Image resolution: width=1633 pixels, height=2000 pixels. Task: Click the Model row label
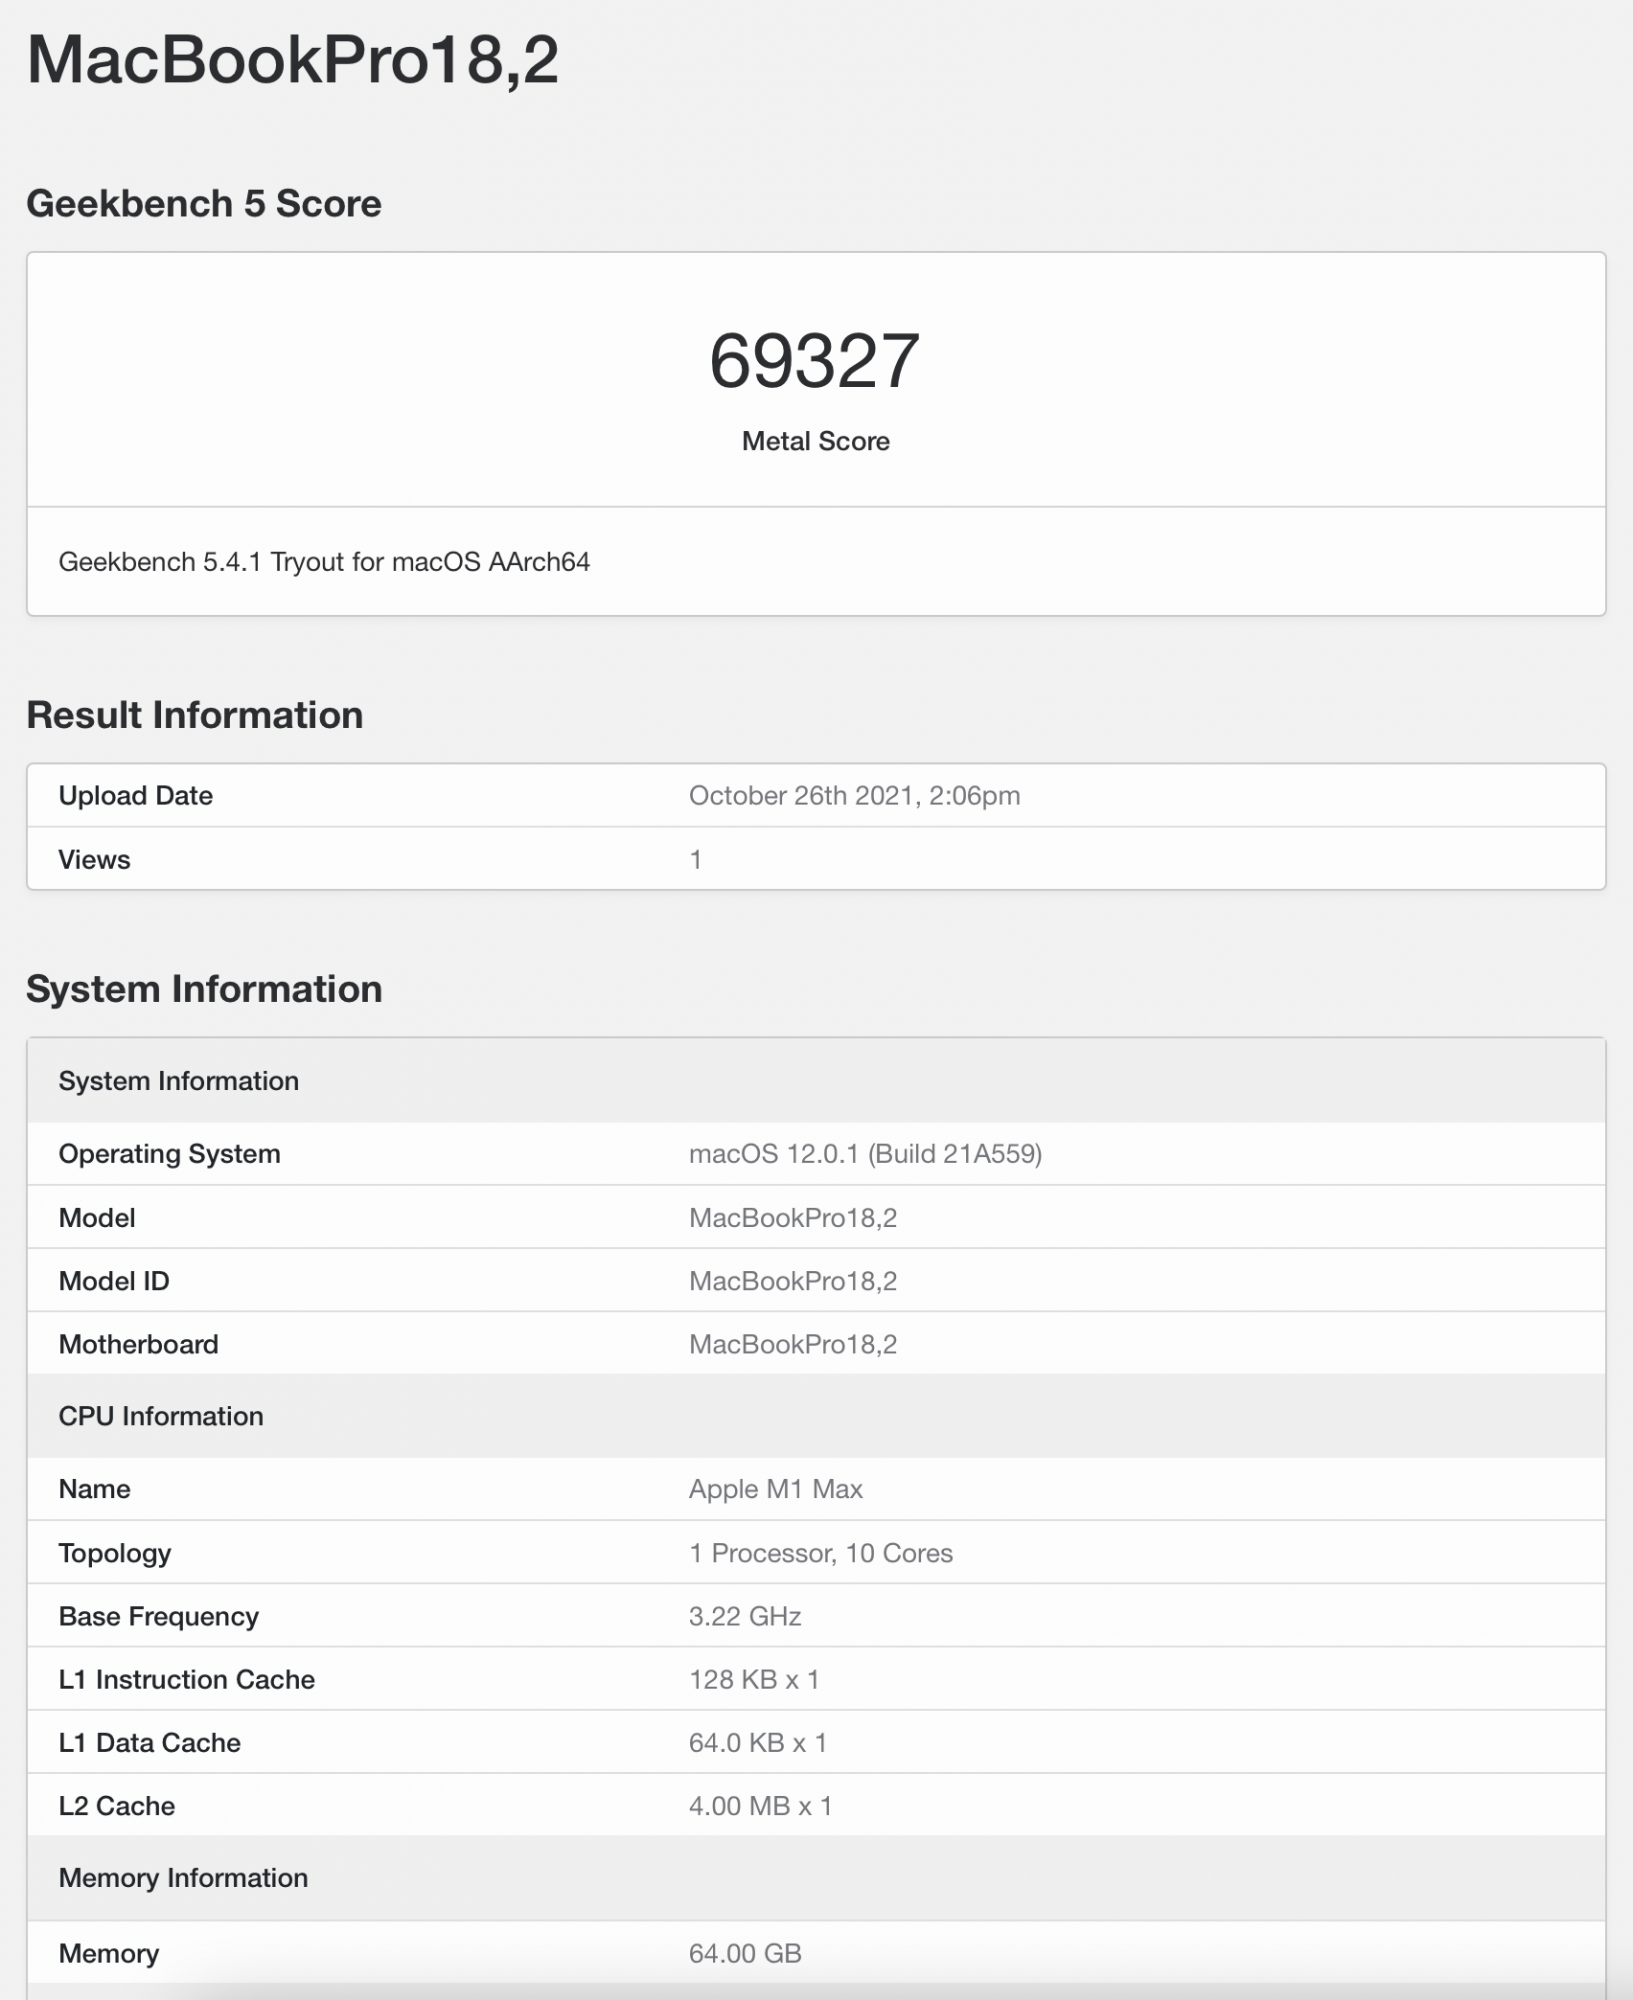coord(97,1218)
